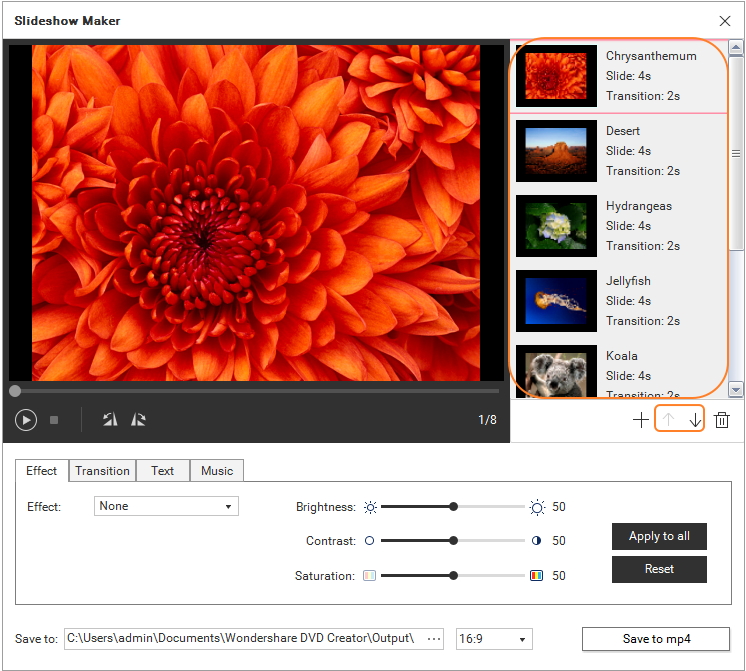Open the Music tab
Image resolution: width=746 pixels, height=671 pixels.
[x=217, y=471]
